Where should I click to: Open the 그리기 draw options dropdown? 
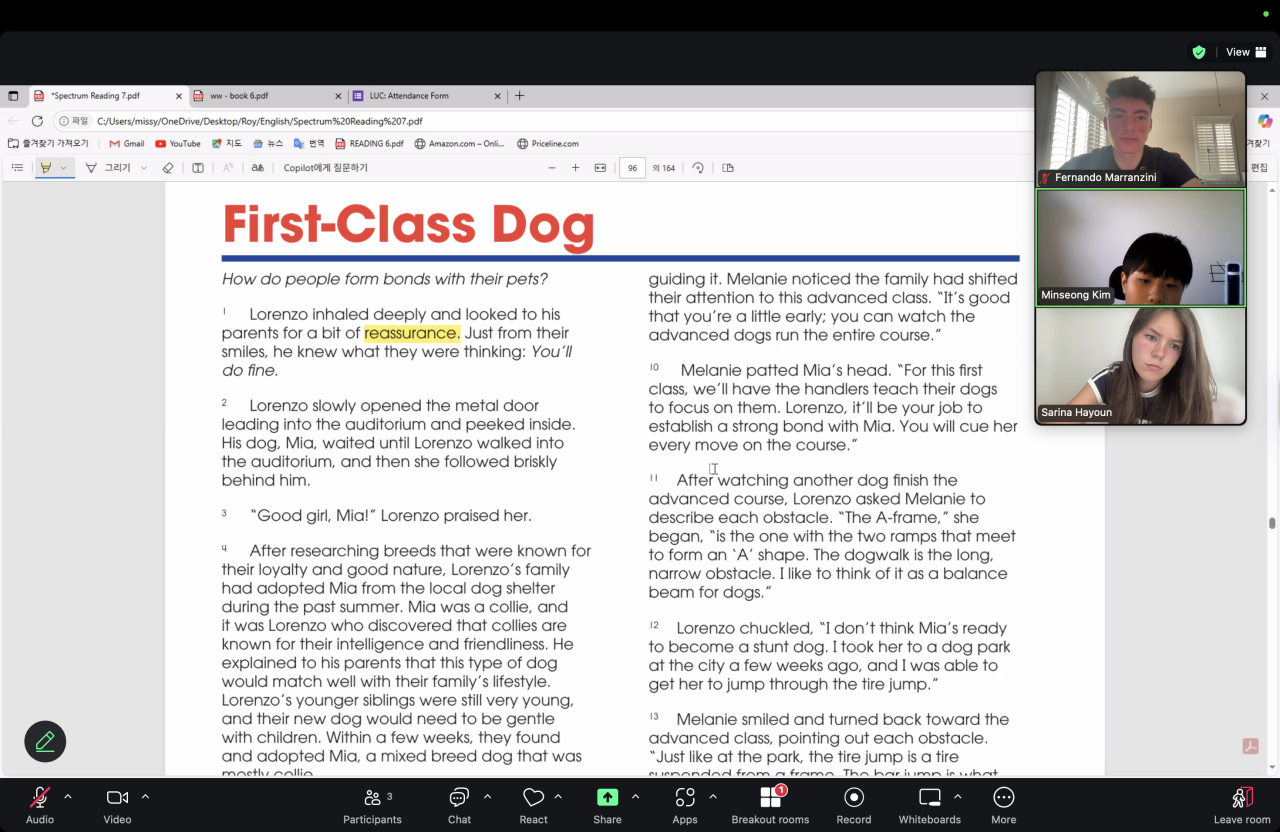144,168
